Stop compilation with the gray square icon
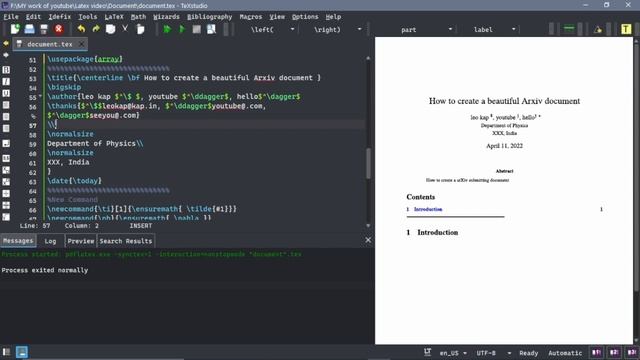Screen dimensions: 640x360 click(x=196, y=29)
